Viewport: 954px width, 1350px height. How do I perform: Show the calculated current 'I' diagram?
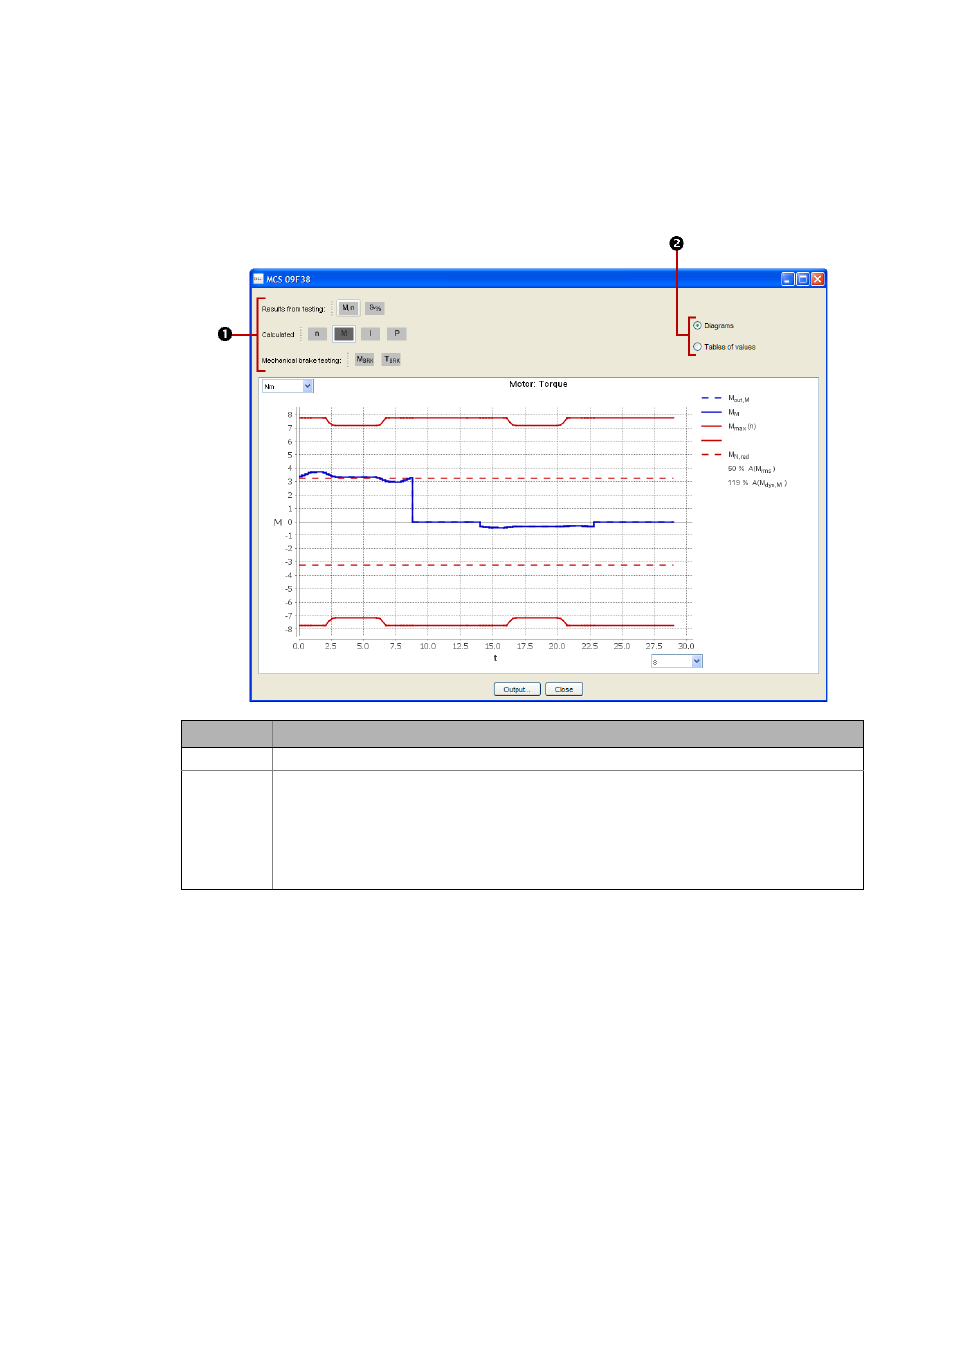[x=370, y=334]
